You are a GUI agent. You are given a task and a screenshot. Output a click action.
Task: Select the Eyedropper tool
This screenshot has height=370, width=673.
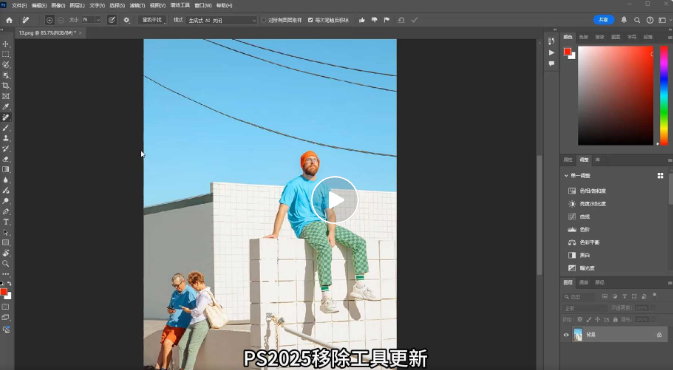(x=6, y=107)
